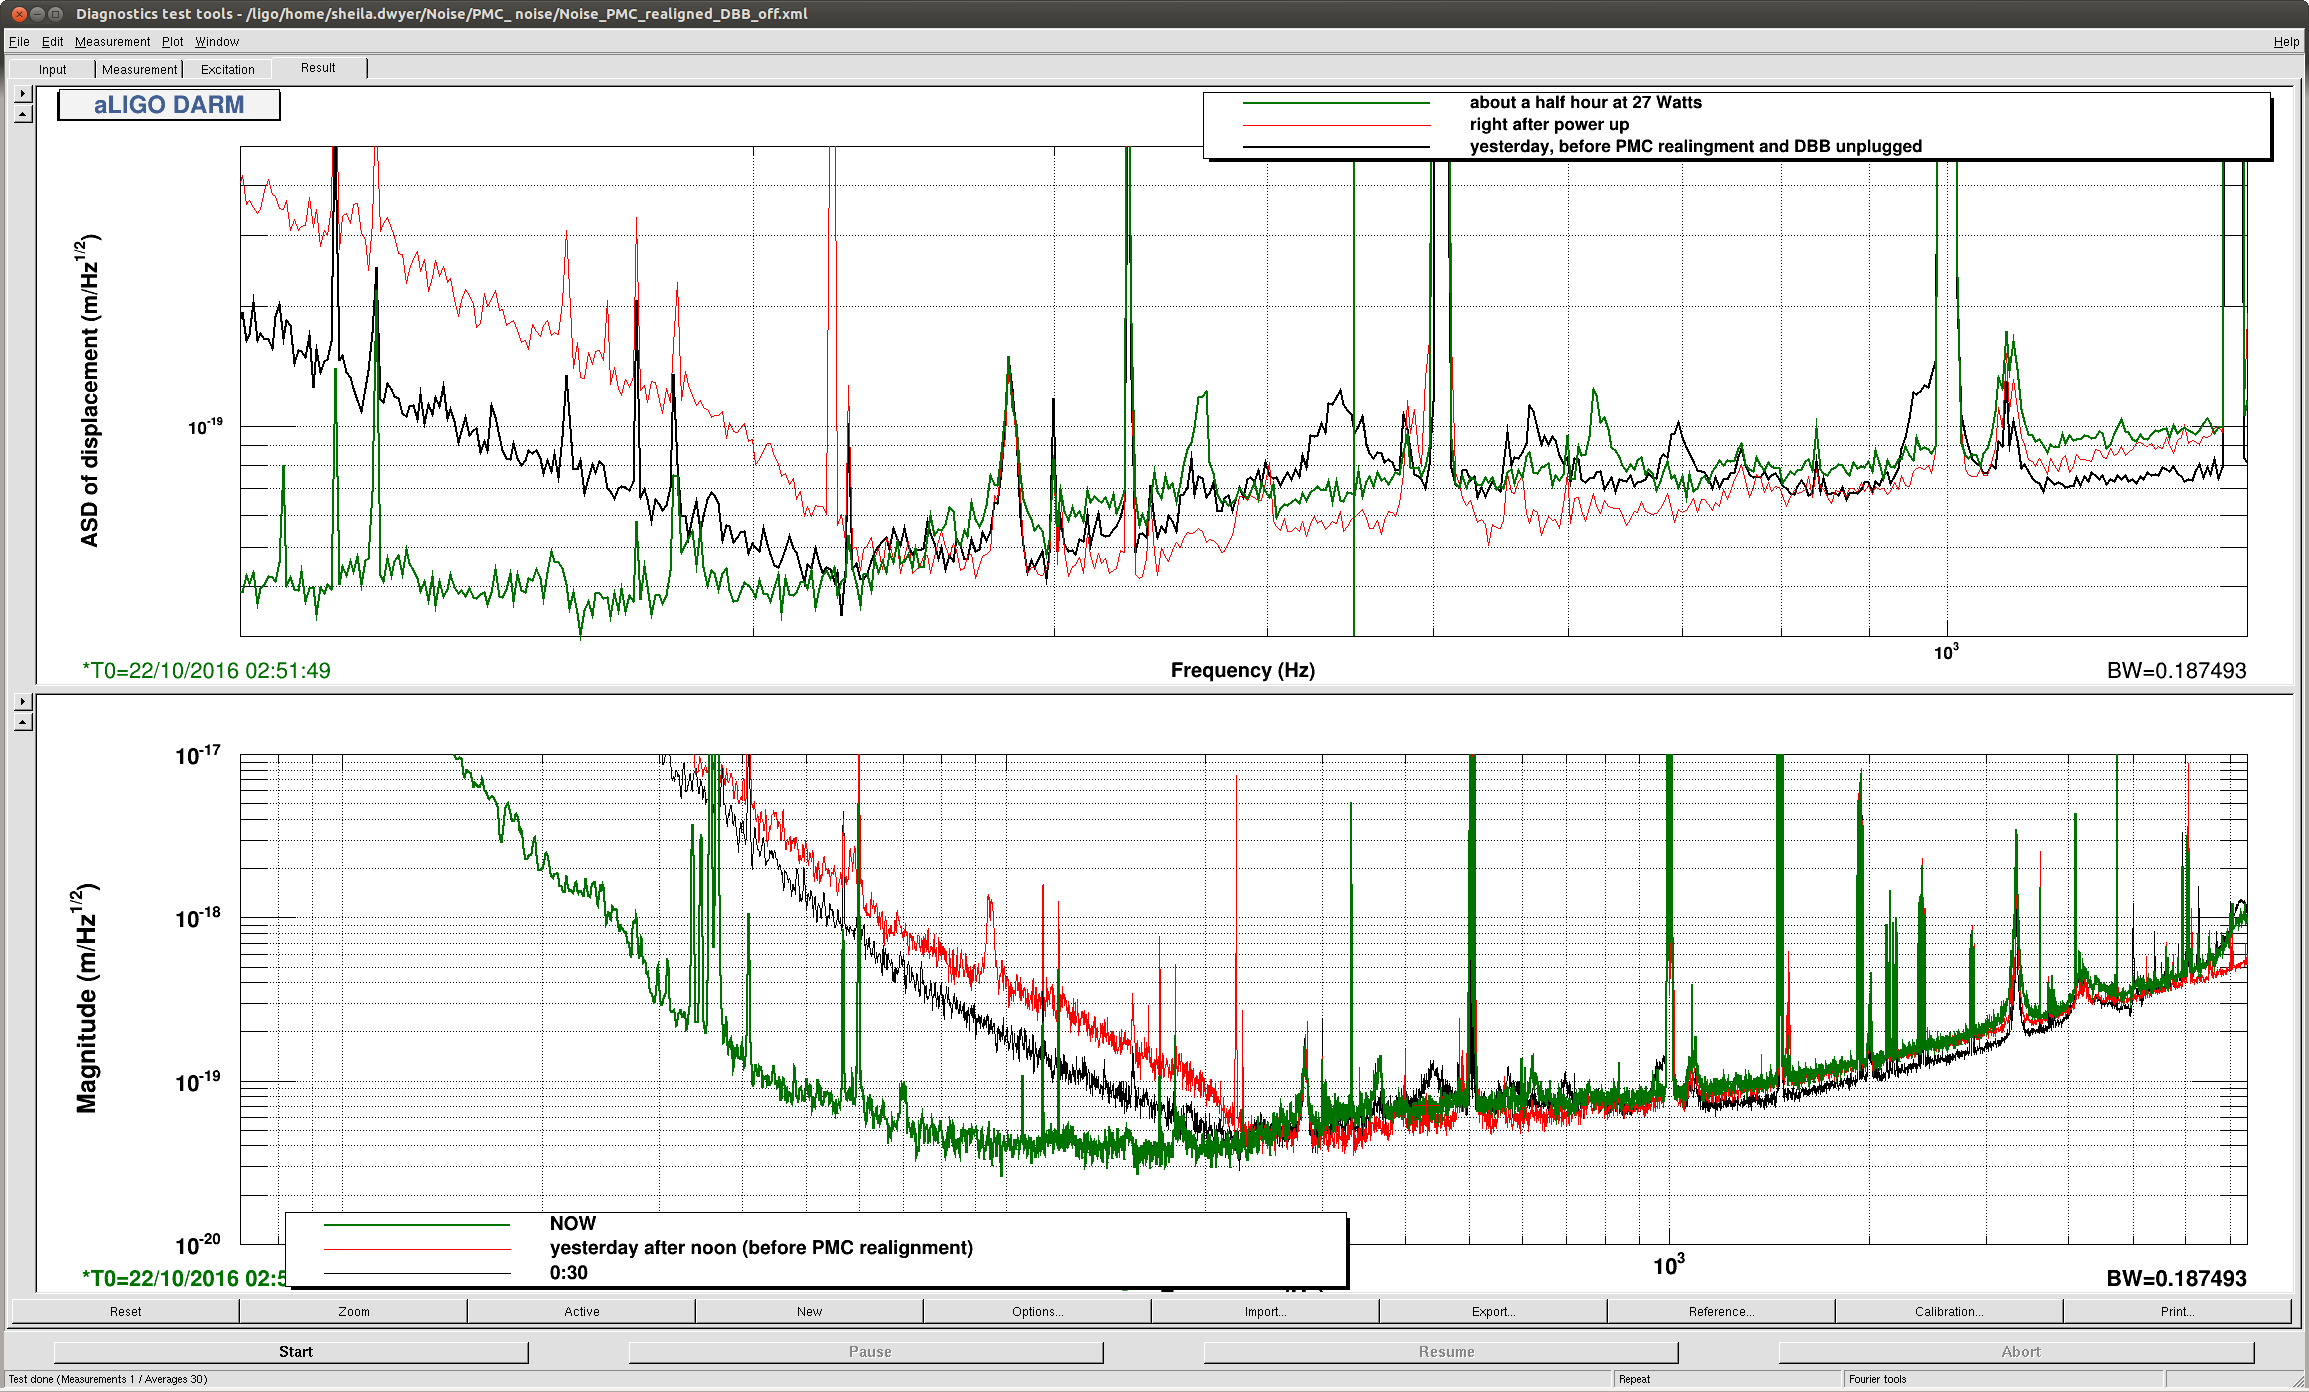2309x1392 pixels.
Task: Click the Pause button
Action: point(866,1351)
